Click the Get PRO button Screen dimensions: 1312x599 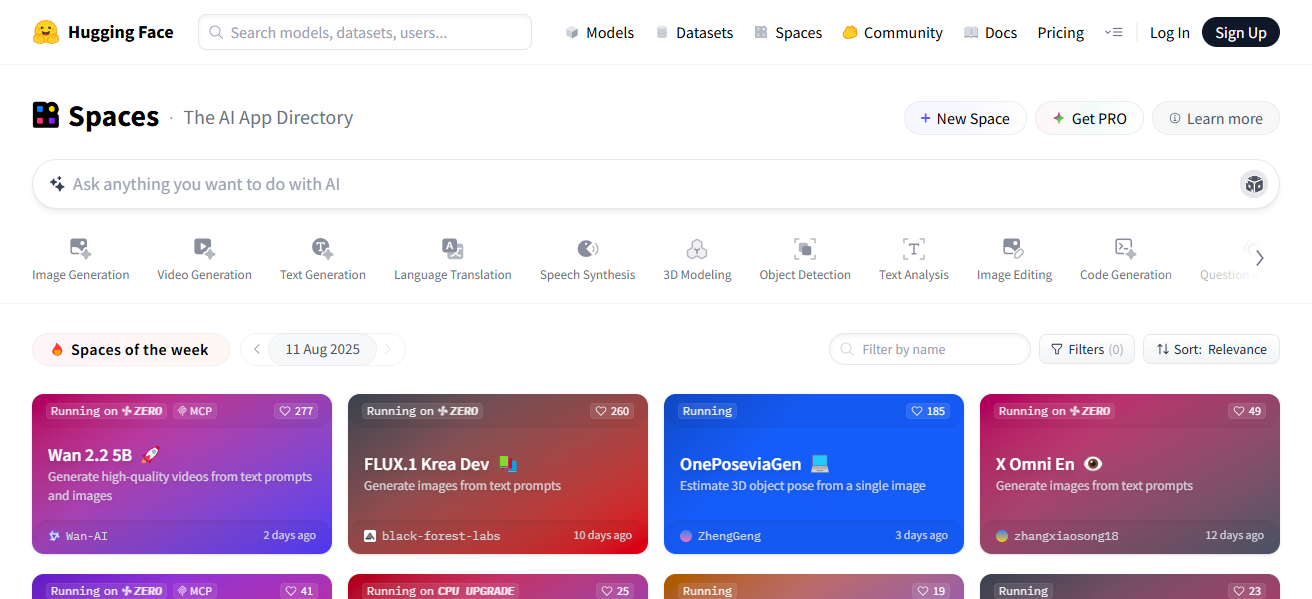click(1089, 118)
